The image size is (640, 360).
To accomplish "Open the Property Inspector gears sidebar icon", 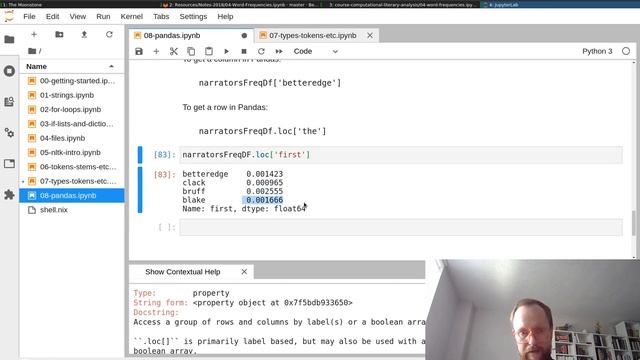I will click(x=9, y=133).
